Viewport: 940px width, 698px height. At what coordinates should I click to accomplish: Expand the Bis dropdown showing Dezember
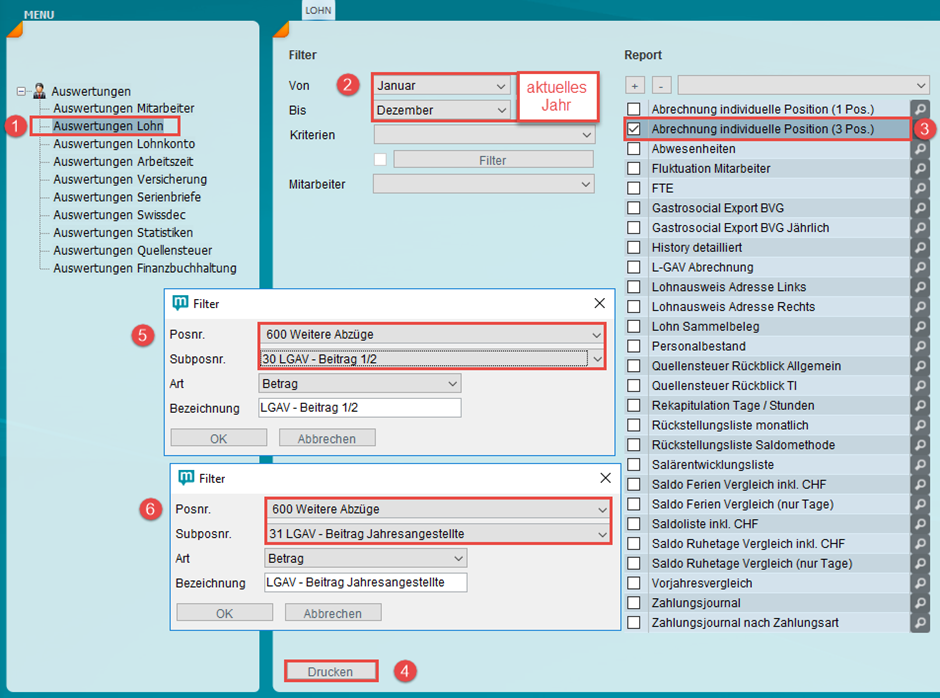441,110
